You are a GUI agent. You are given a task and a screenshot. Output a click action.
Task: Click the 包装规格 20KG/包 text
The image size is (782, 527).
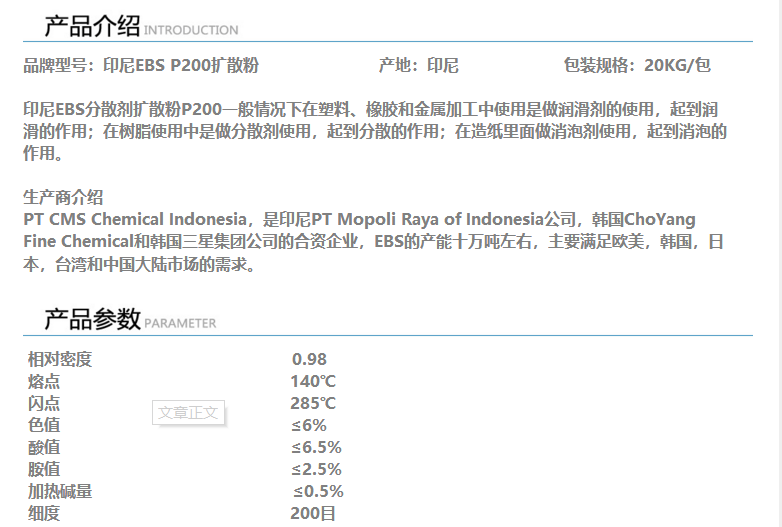(x=637, y=66)
